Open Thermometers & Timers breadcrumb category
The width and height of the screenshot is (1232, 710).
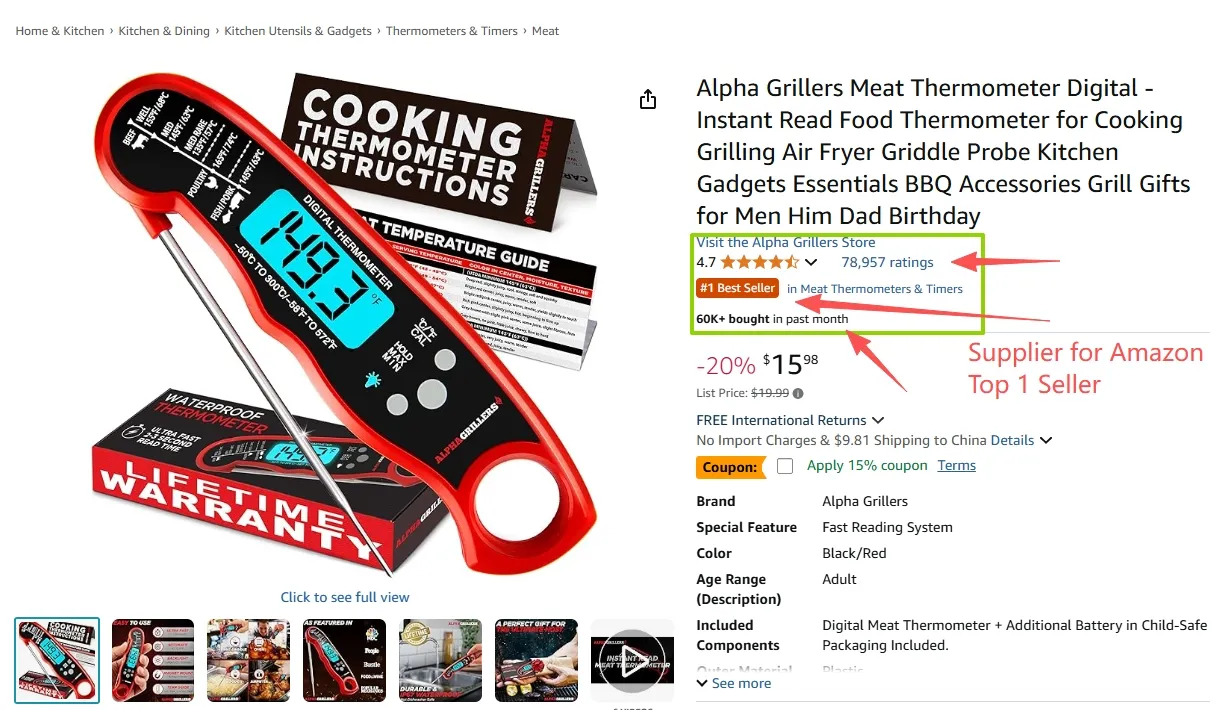point(452,31)
